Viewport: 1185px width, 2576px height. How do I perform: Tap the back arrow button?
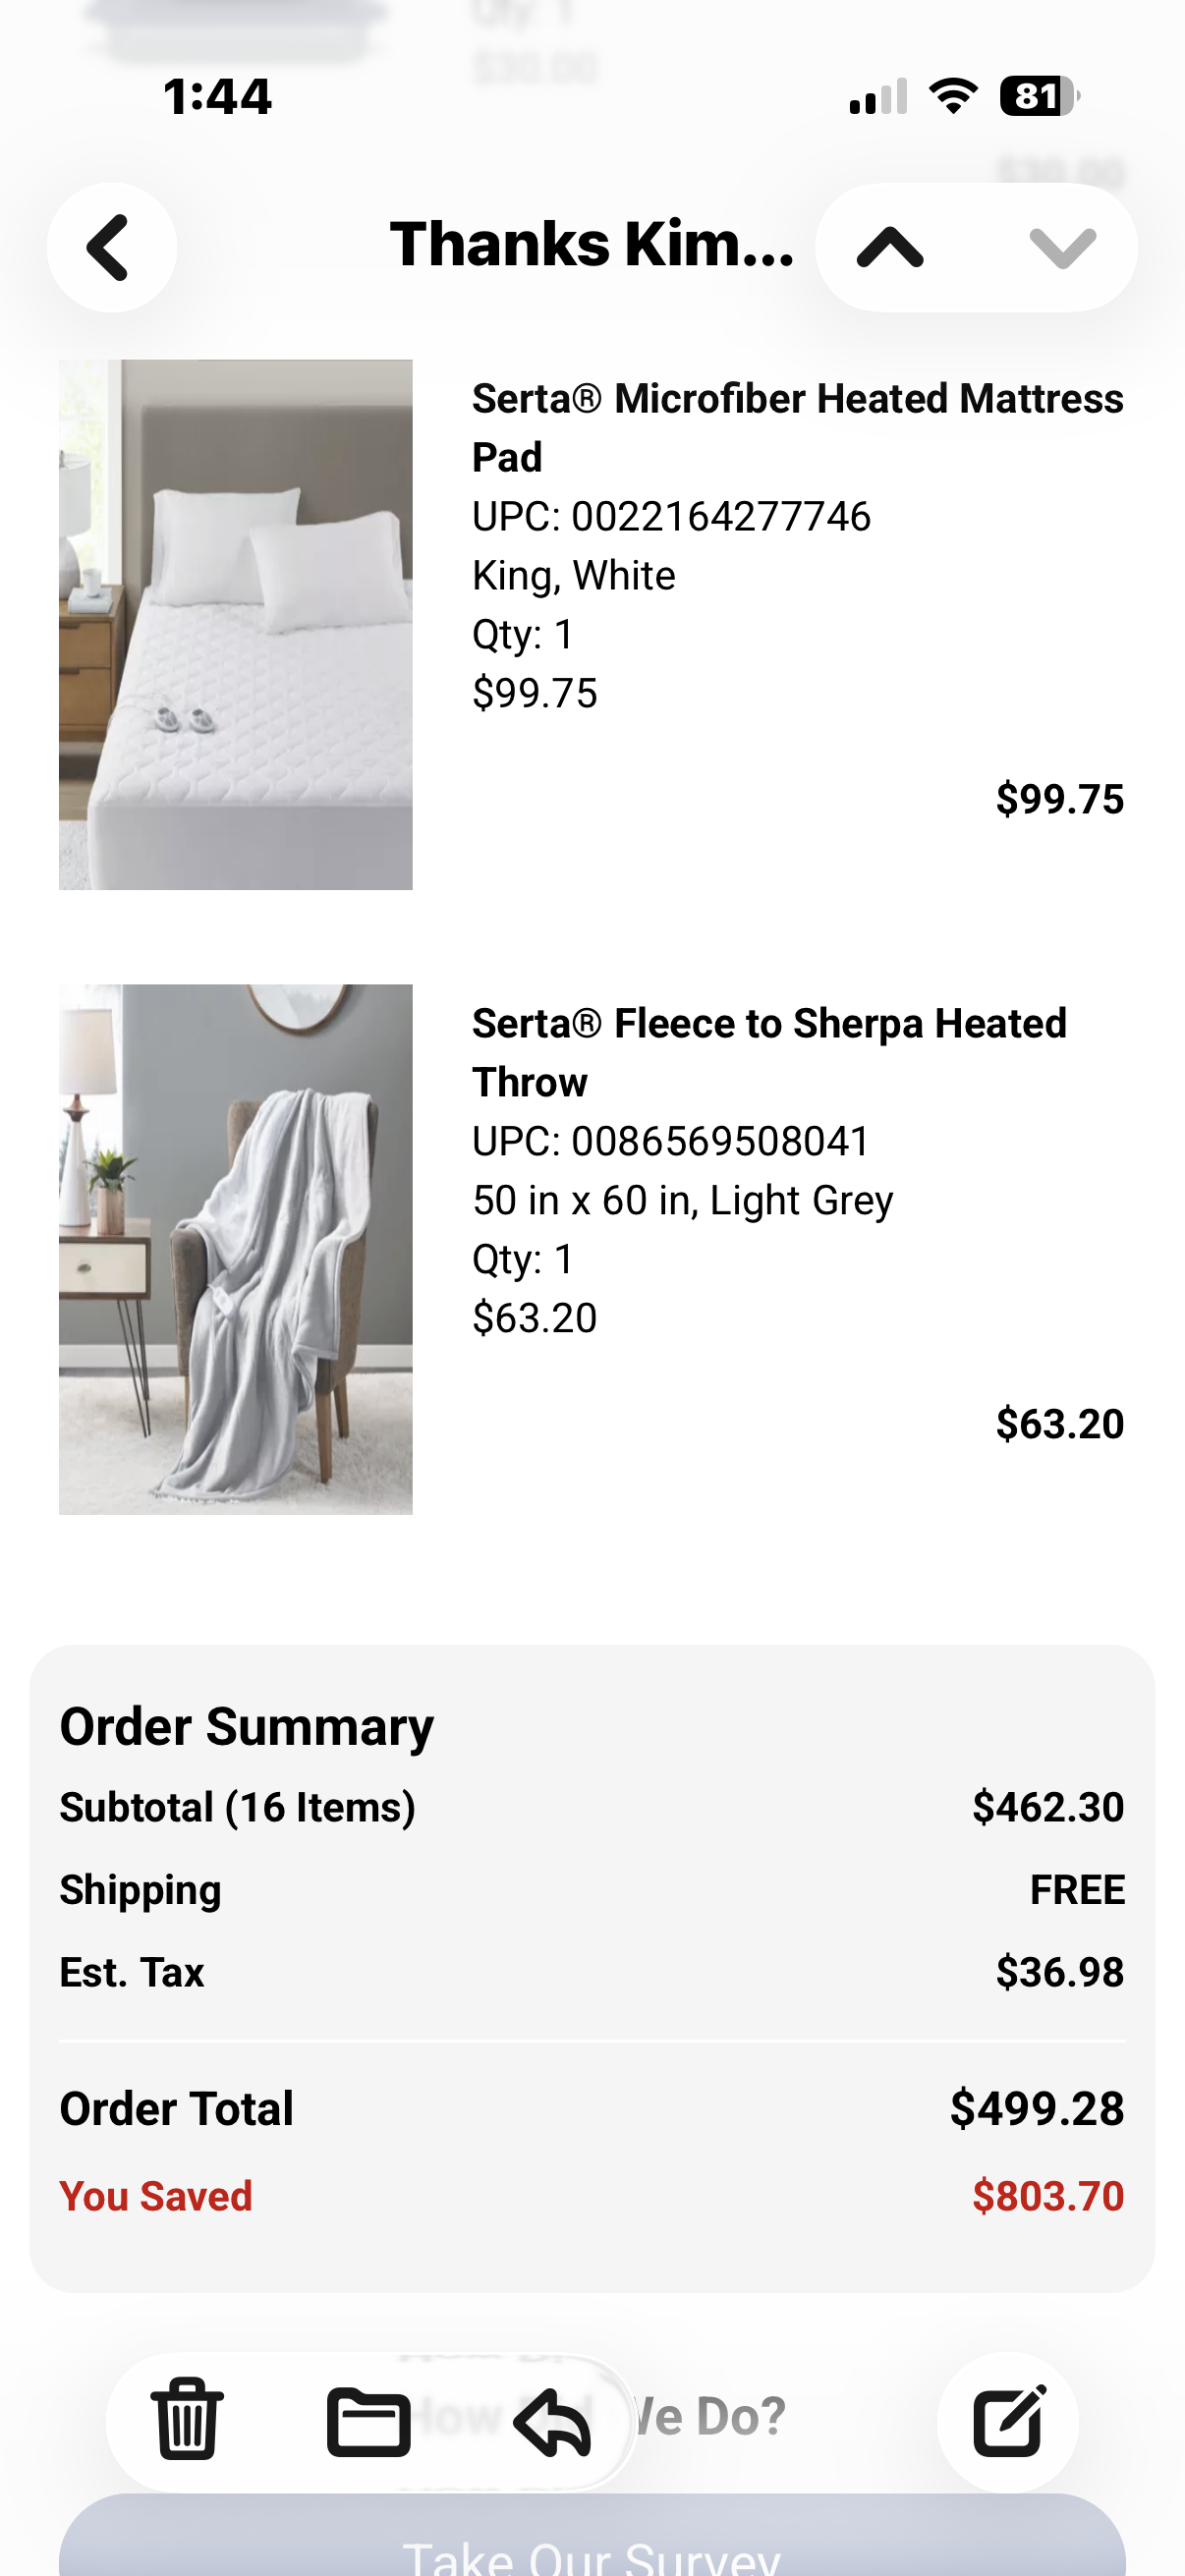[111, 247]
